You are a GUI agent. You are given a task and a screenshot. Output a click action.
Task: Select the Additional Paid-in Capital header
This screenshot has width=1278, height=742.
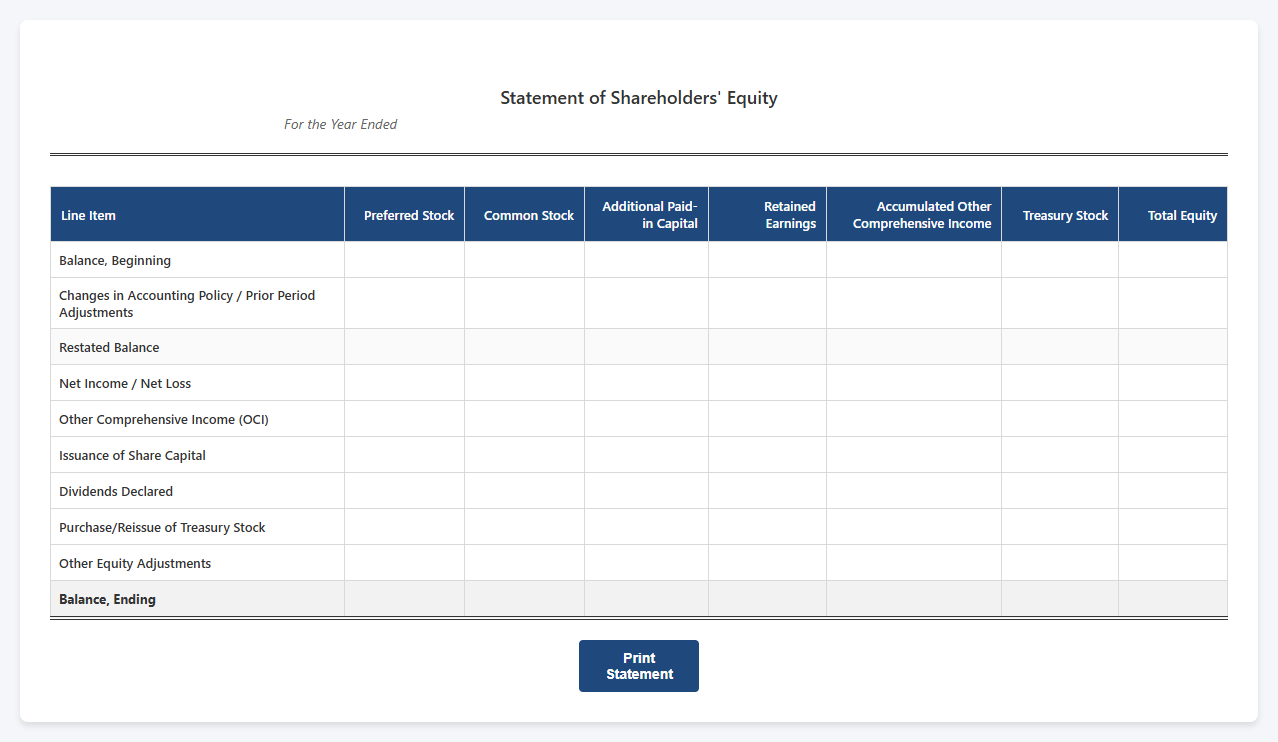647,215
